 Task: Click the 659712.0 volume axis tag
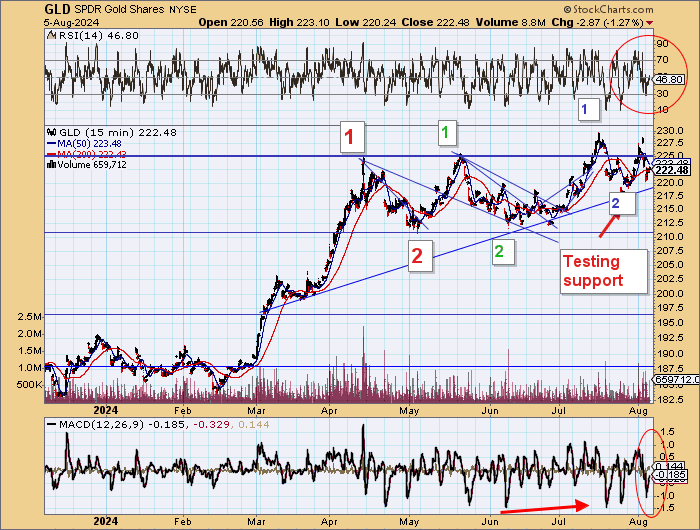tap(677, 379)
